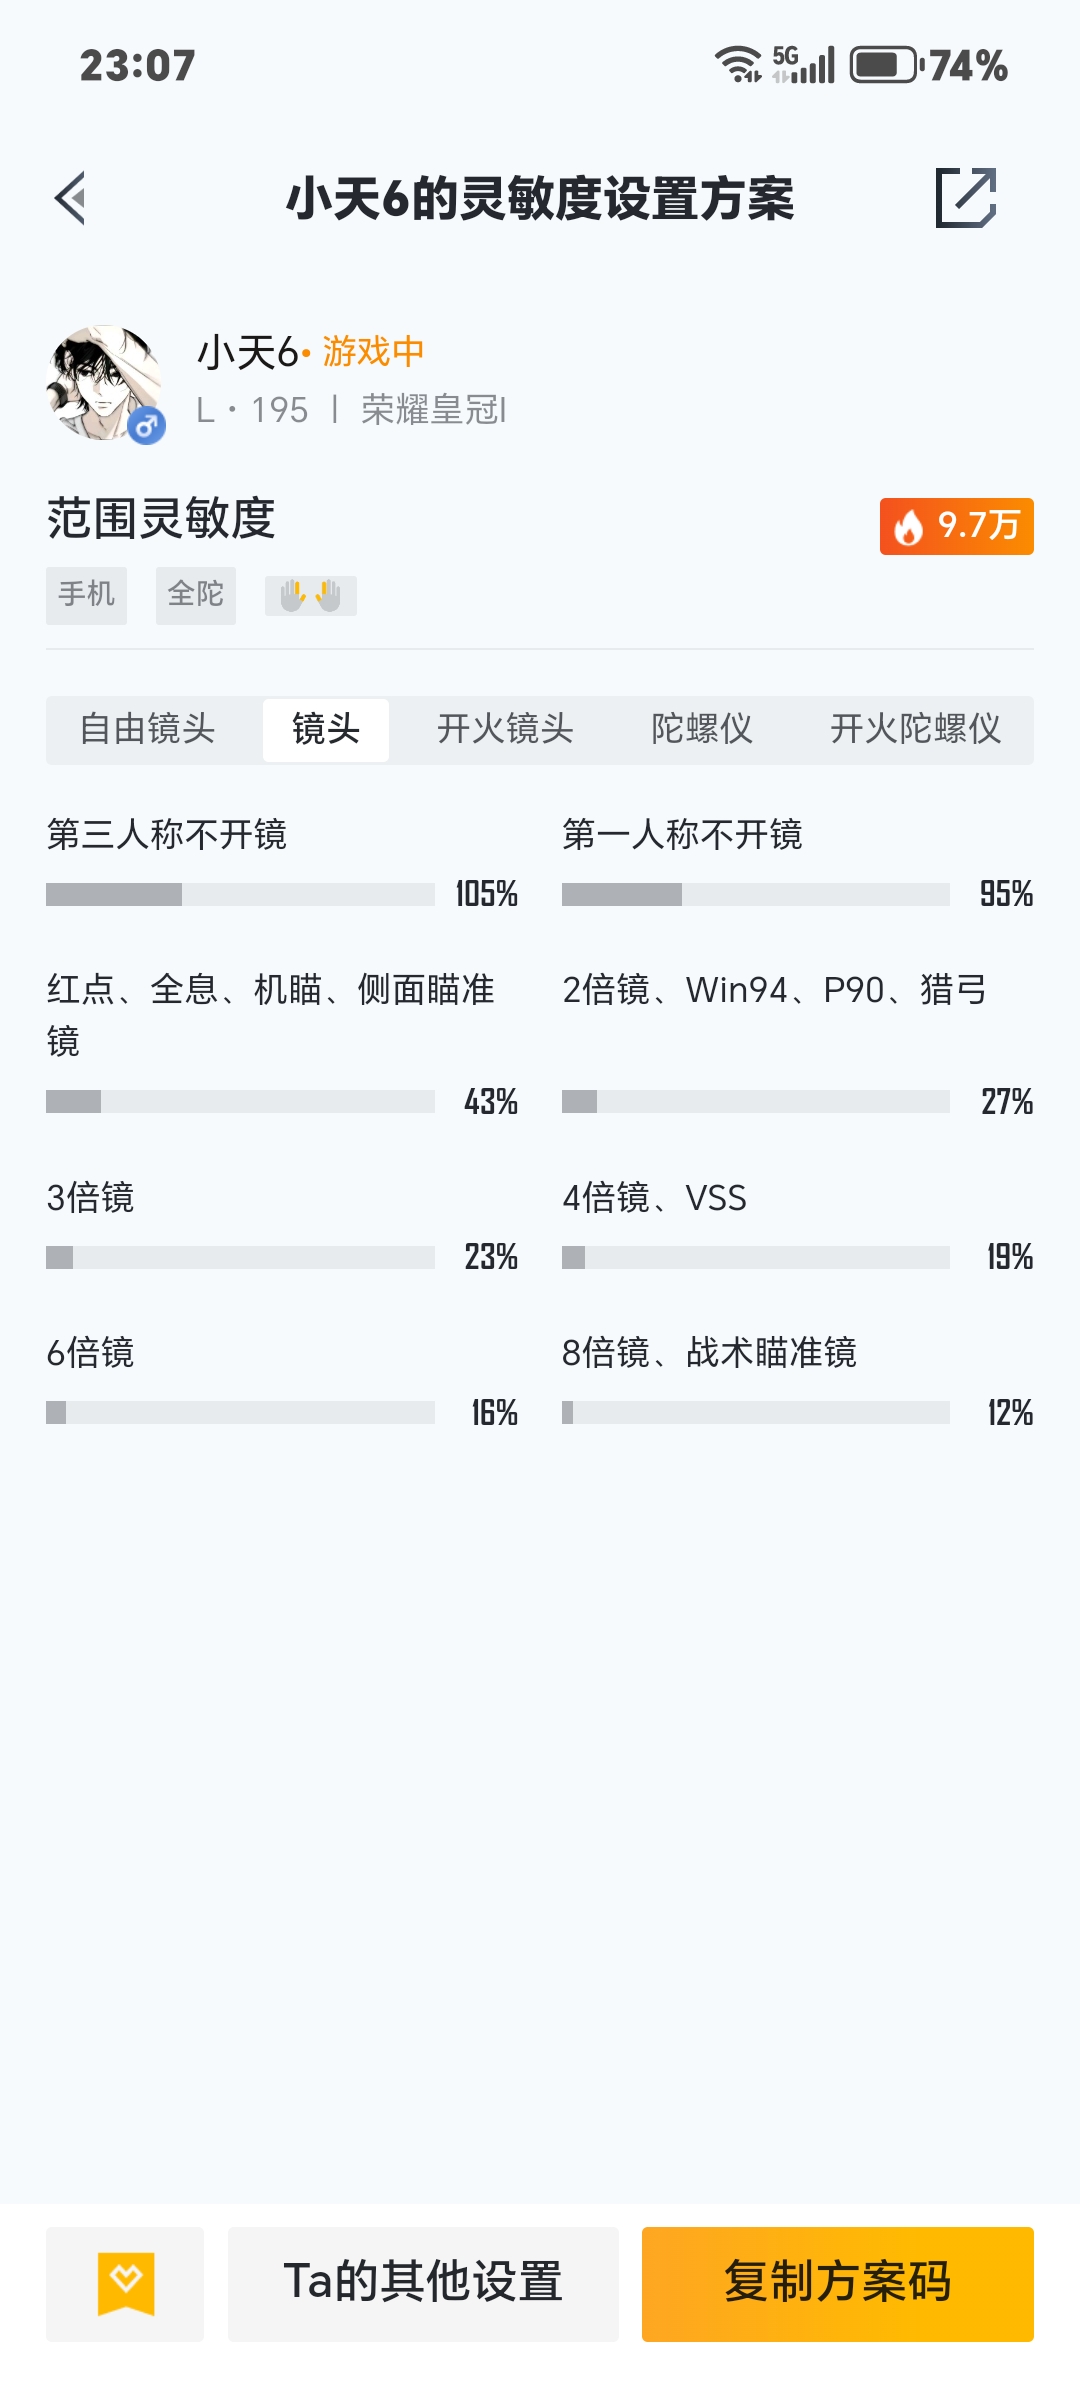Viewport: 1080px width, 2388px height.
Task: Tap the blue male gender badge
Action: (147, 427)
